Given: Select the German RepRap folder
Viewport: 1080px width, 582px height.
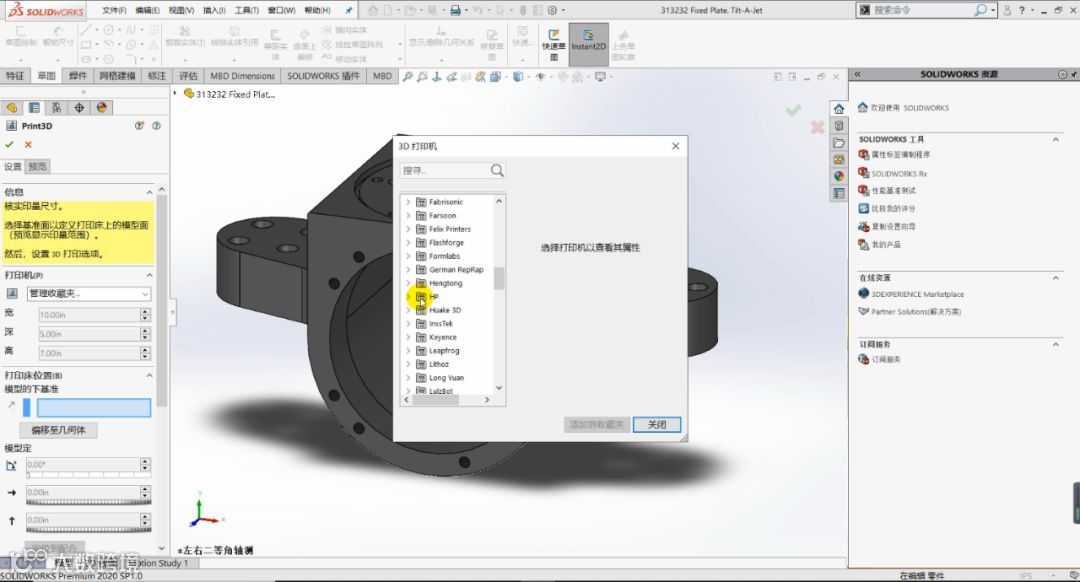Looking at the screenshot, I should pos(456,269).
